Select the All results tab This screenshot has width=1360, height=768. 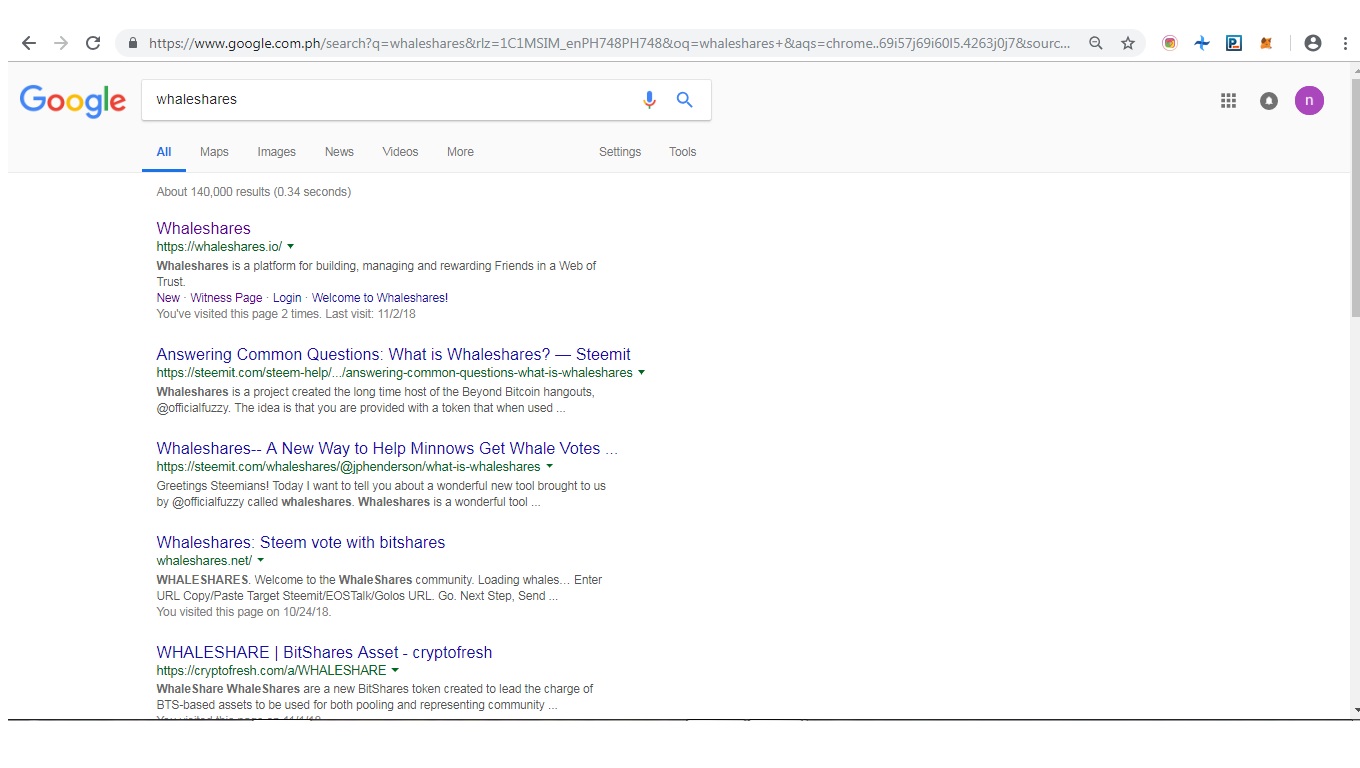[164, 152]
